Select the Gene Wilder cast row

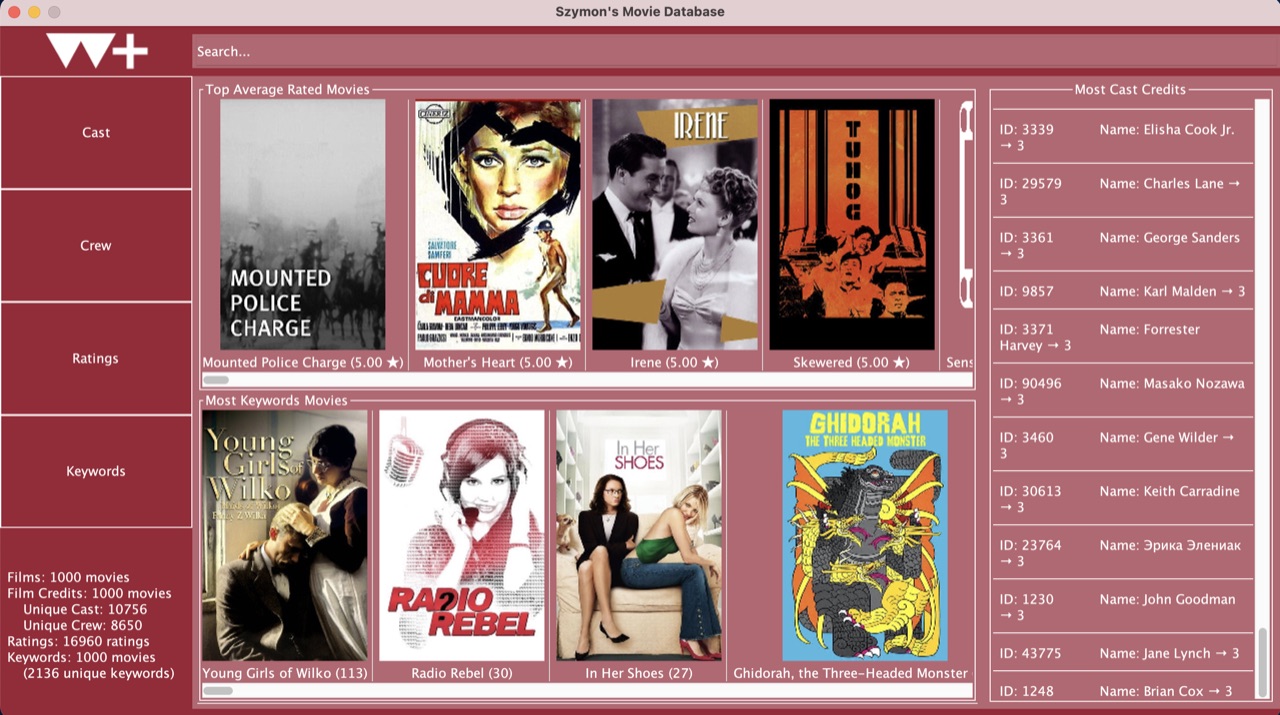click(1122, 445)
